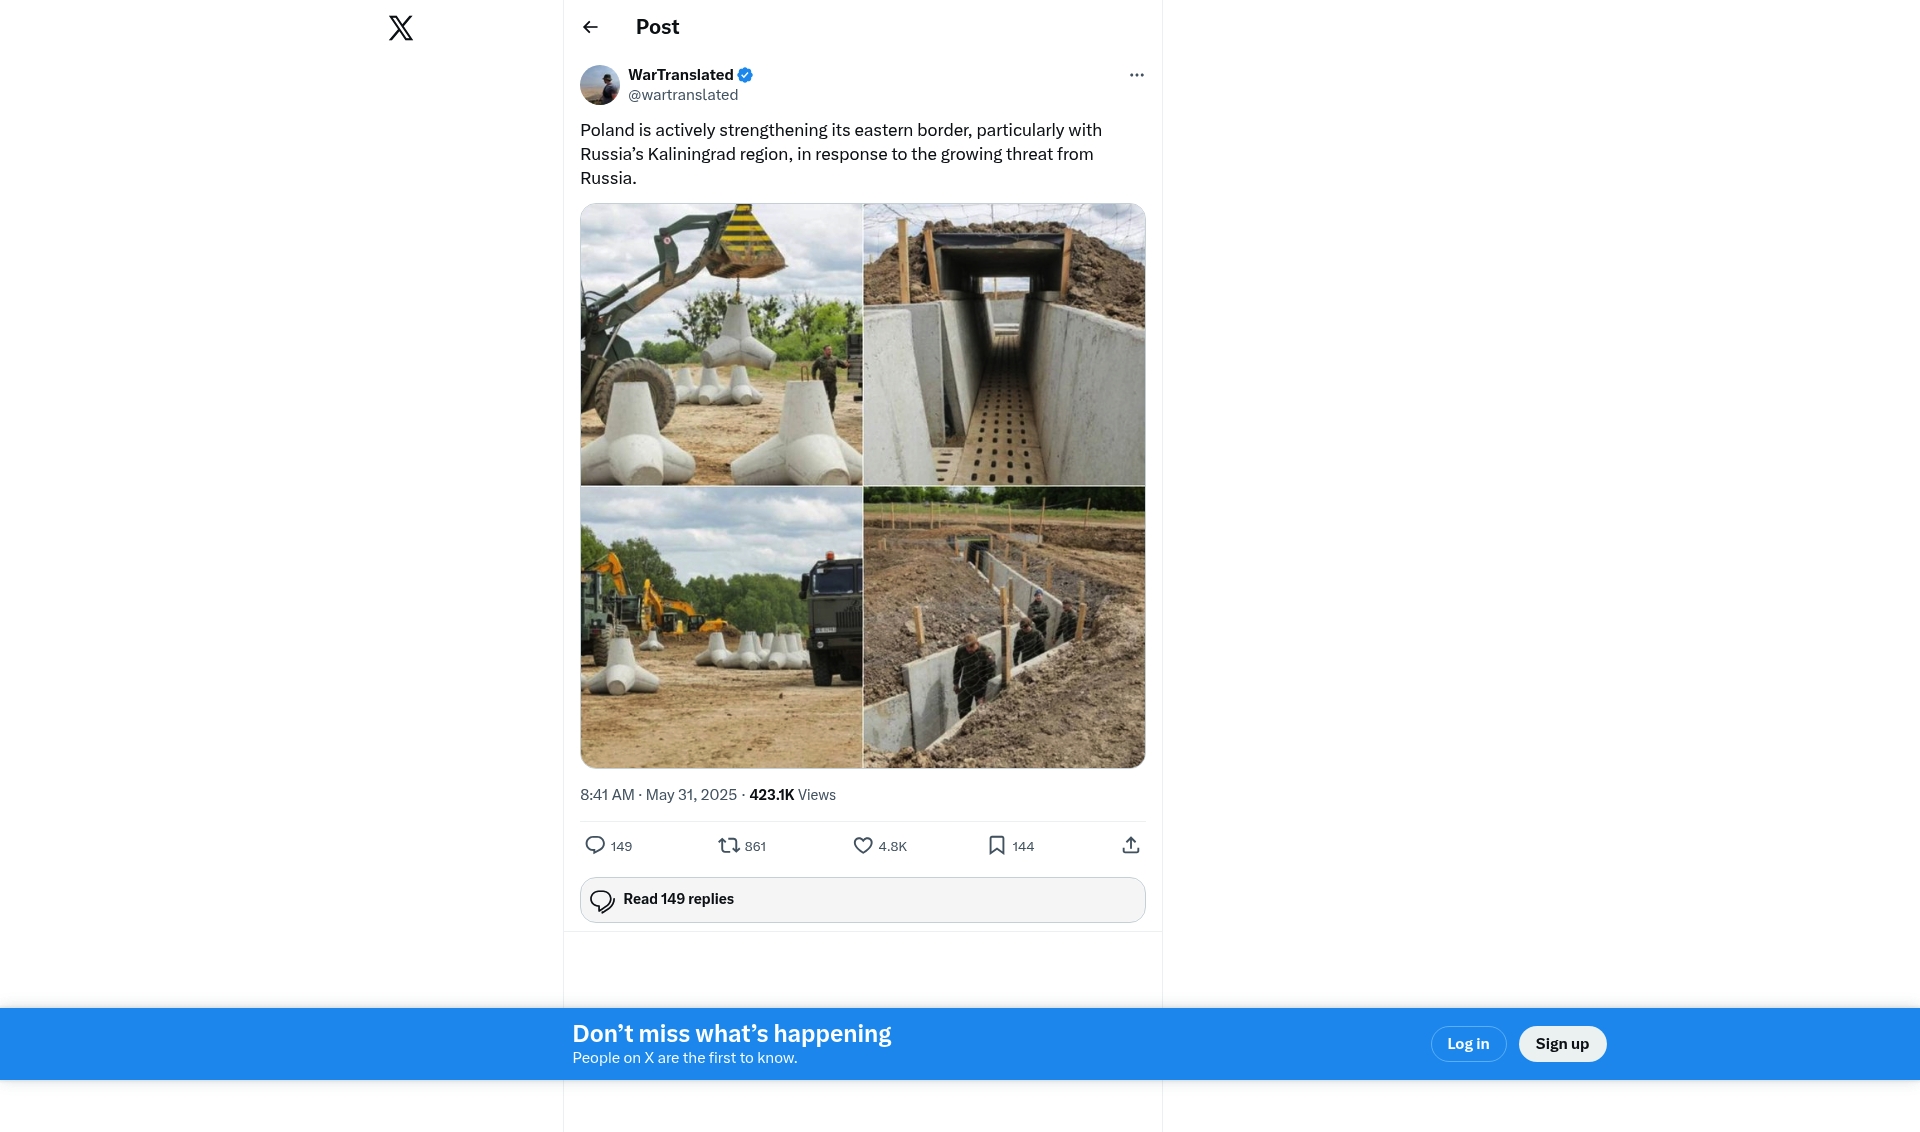
Task: Share the post via upload icon
Action: click(1131, 845)
